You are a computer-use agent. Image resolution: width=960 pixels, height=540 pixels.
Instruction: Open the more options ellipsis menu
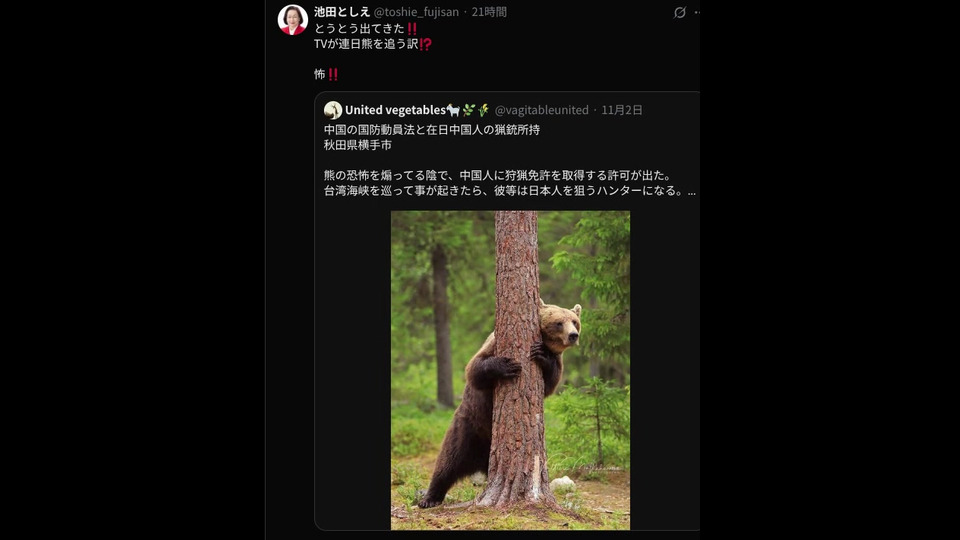(697, 12)
